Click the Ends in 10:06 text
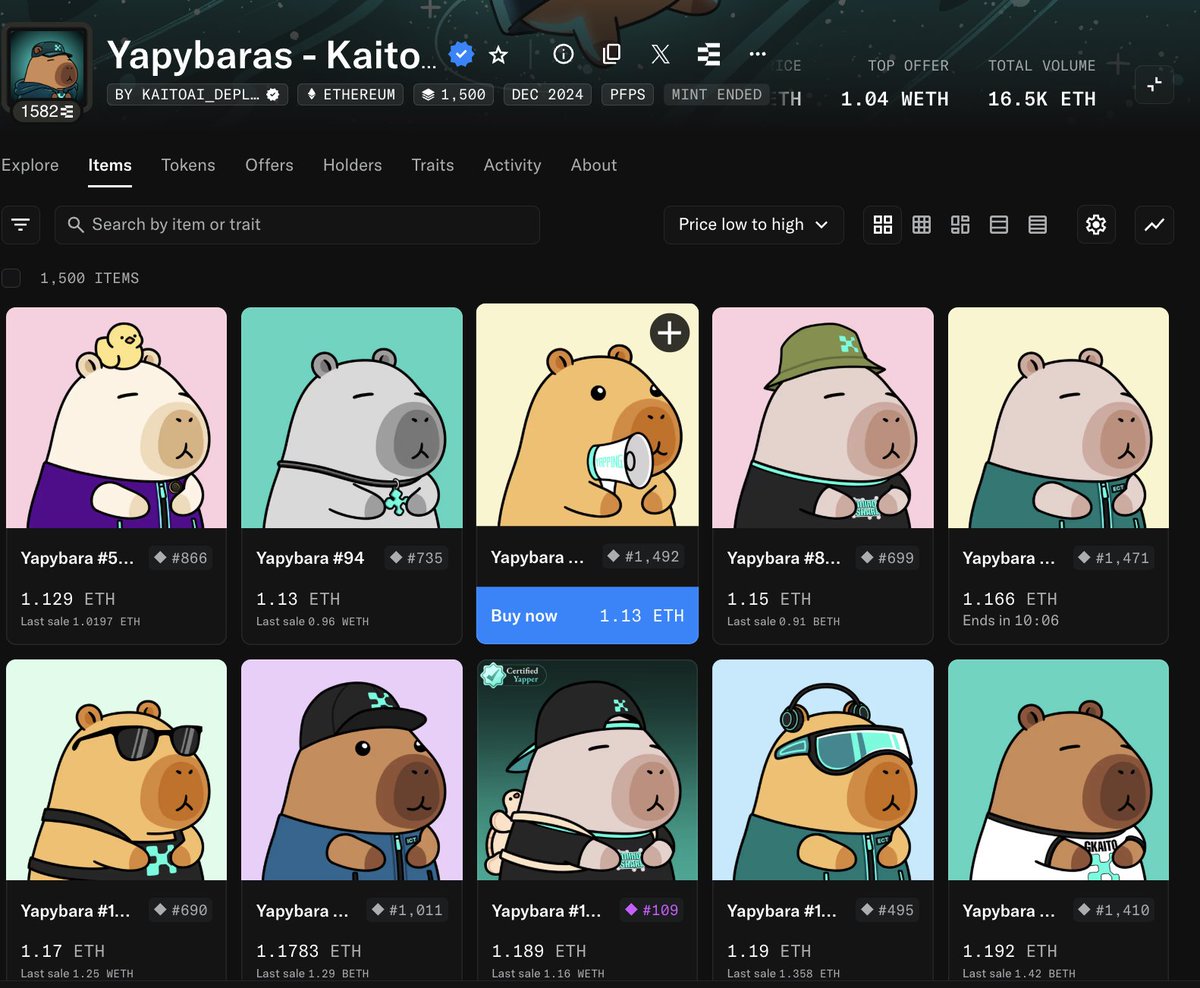The width and height of the screenshot is (1200, 988). point(1011,621)
